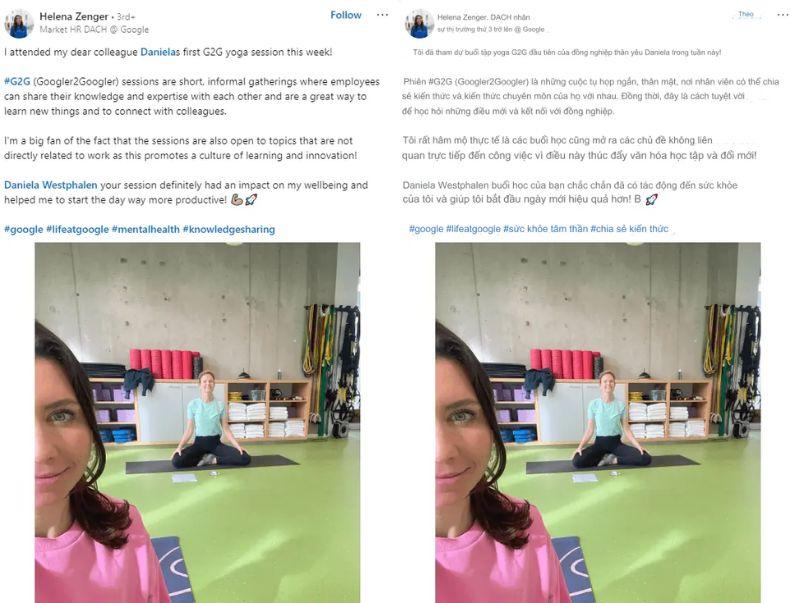Open the Danielas mention in first sentence
The image size is (800, 603).
(160, 52)
